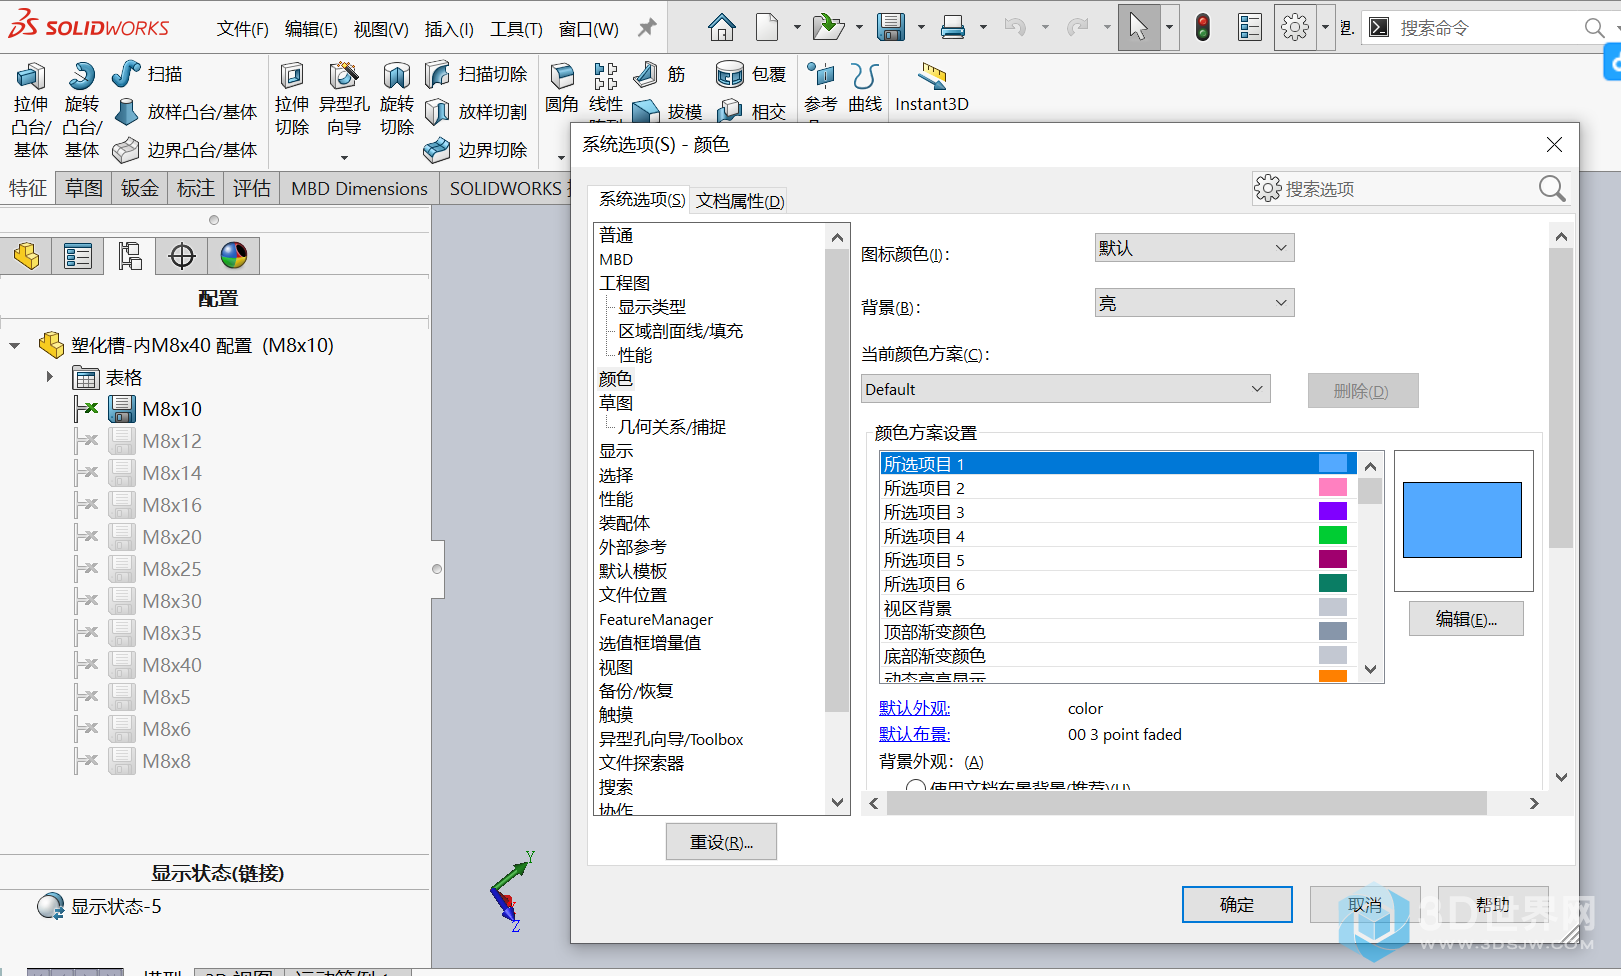Open the Hole Wizard (异型孔向导) tool
This screenshot has width=1621, height=976.
[x=344, y=99]
